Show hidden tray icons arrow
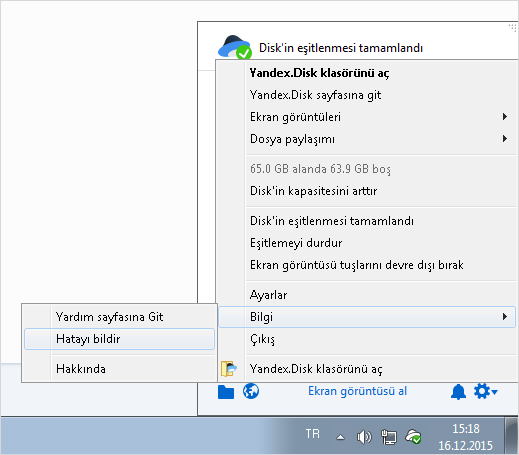This screenshot has height=455, width=519. [340, 437]
